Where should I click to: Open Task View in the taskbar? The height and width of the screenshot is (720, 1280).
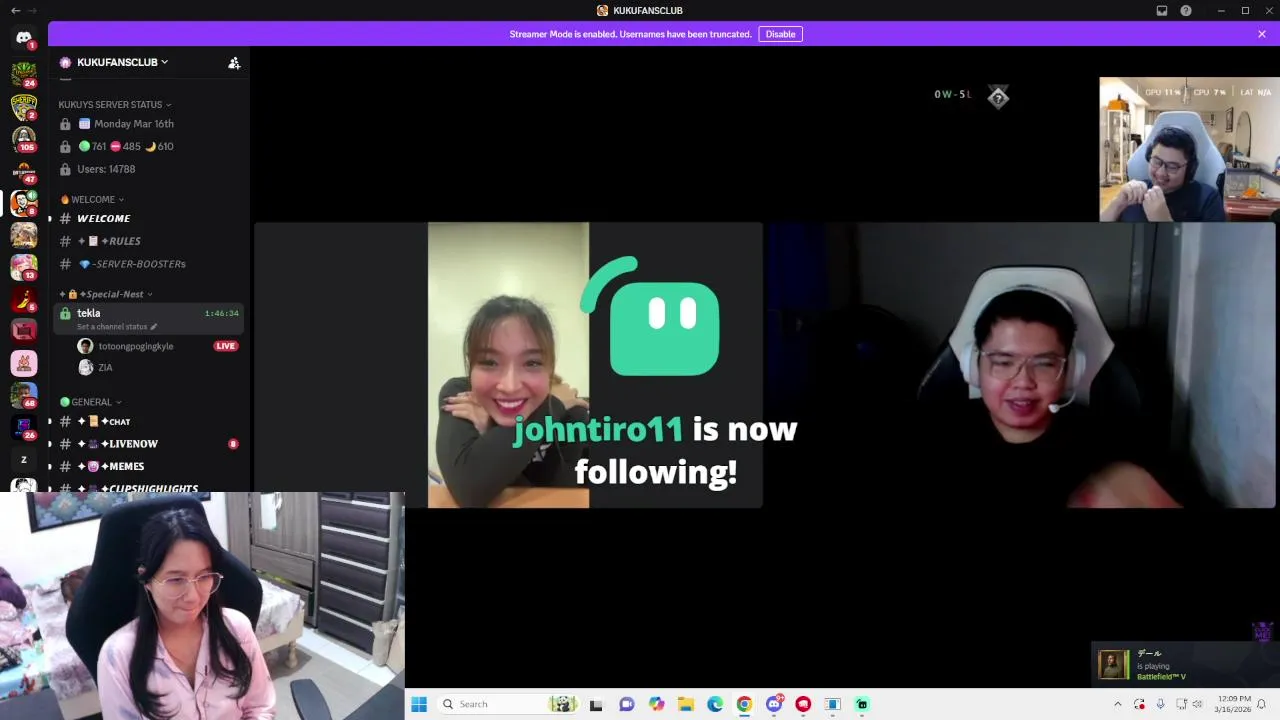click(596, 704)
